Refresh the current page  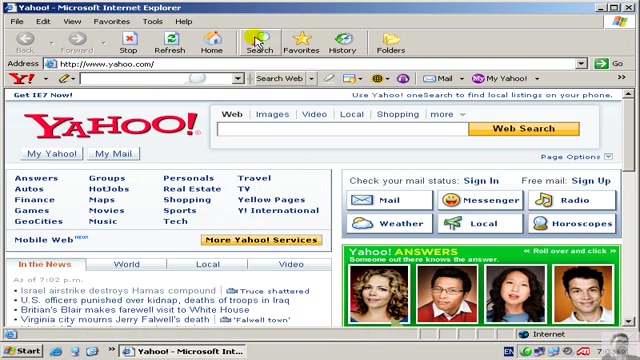click(x=170, y=43)
